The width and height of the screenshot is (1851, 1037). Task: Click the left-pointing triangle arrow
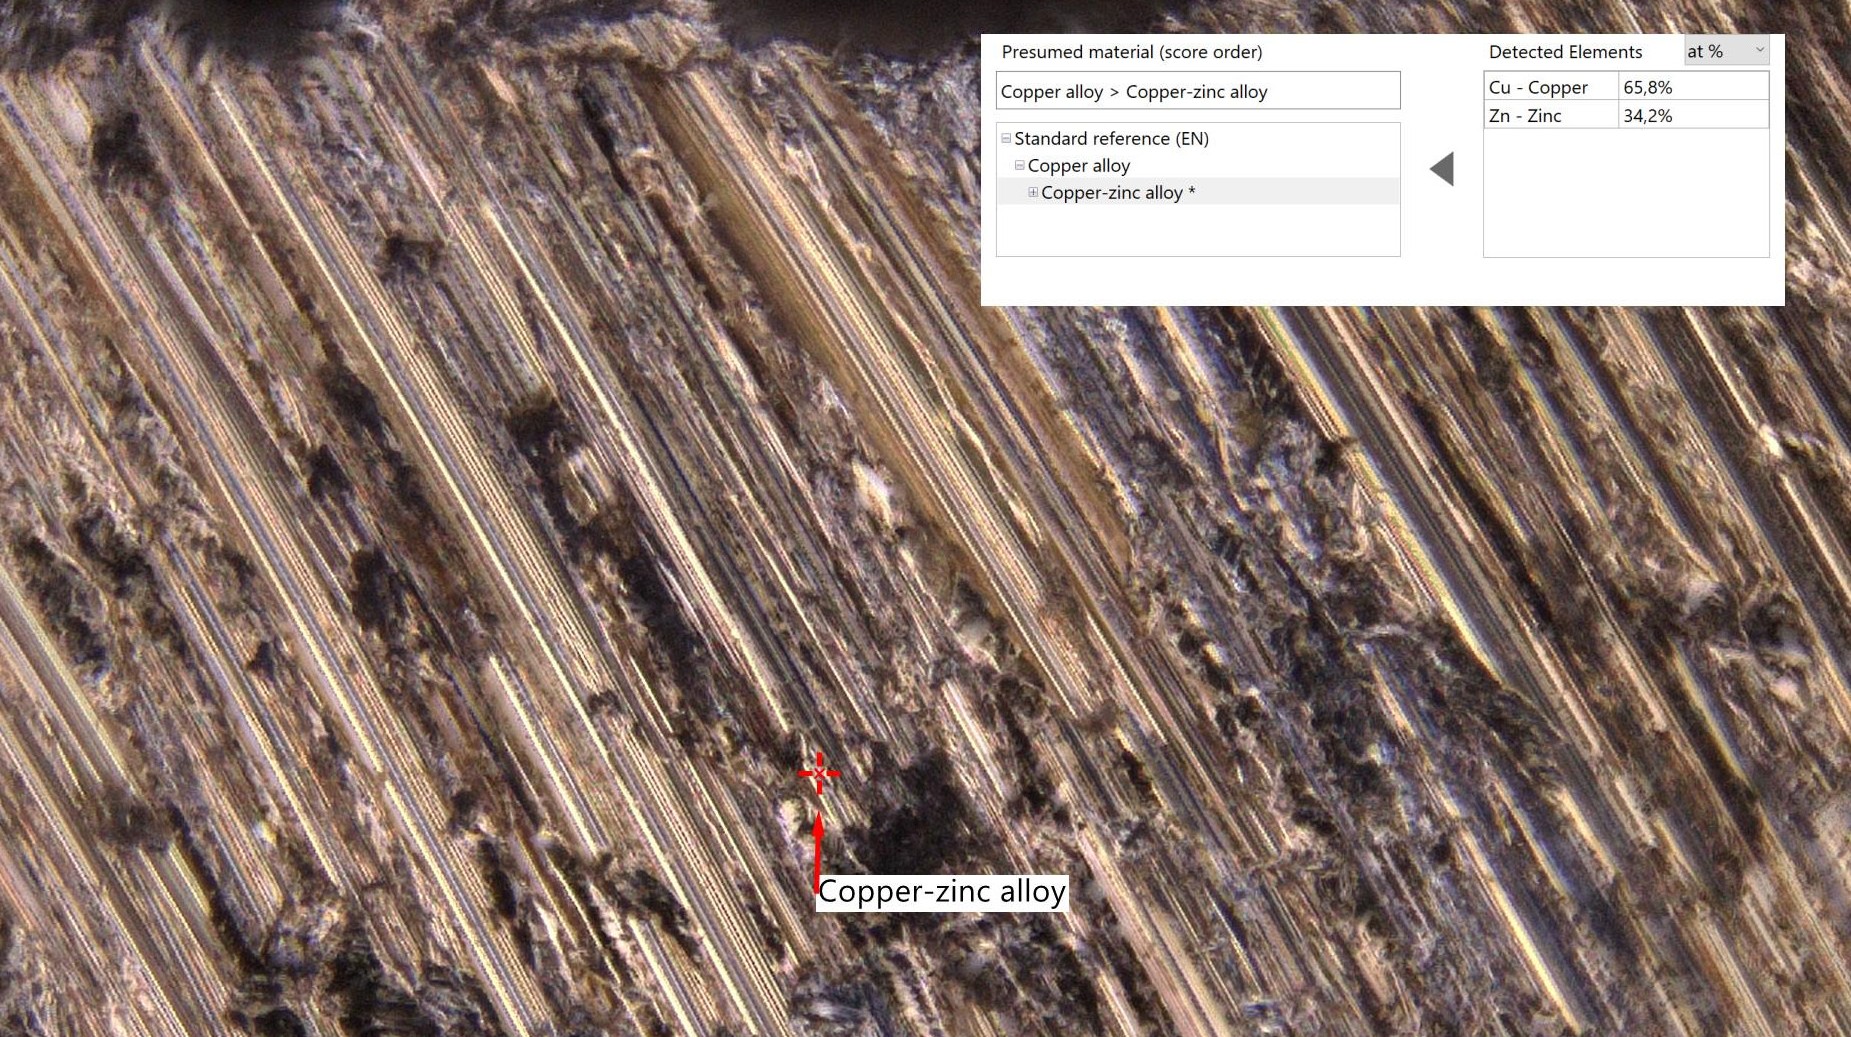[x=1442, y=169]
